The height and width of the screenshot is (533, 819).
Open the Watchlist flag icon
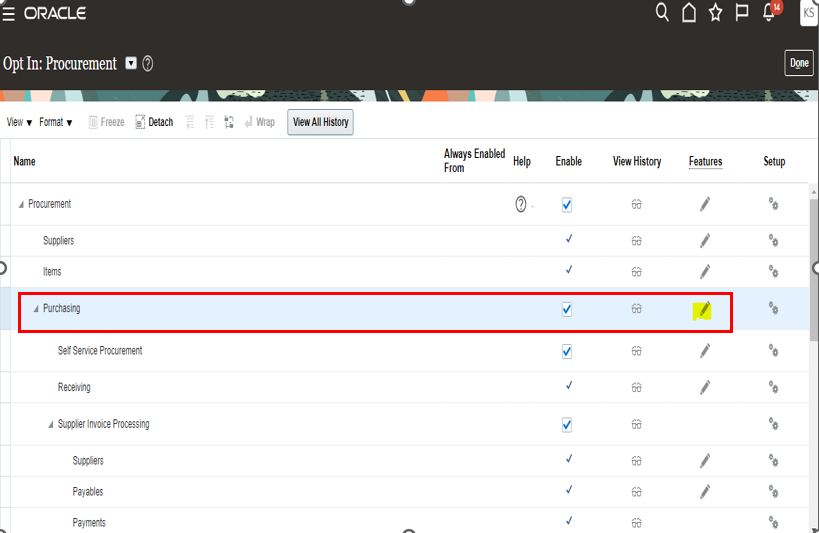coord(742,13)
